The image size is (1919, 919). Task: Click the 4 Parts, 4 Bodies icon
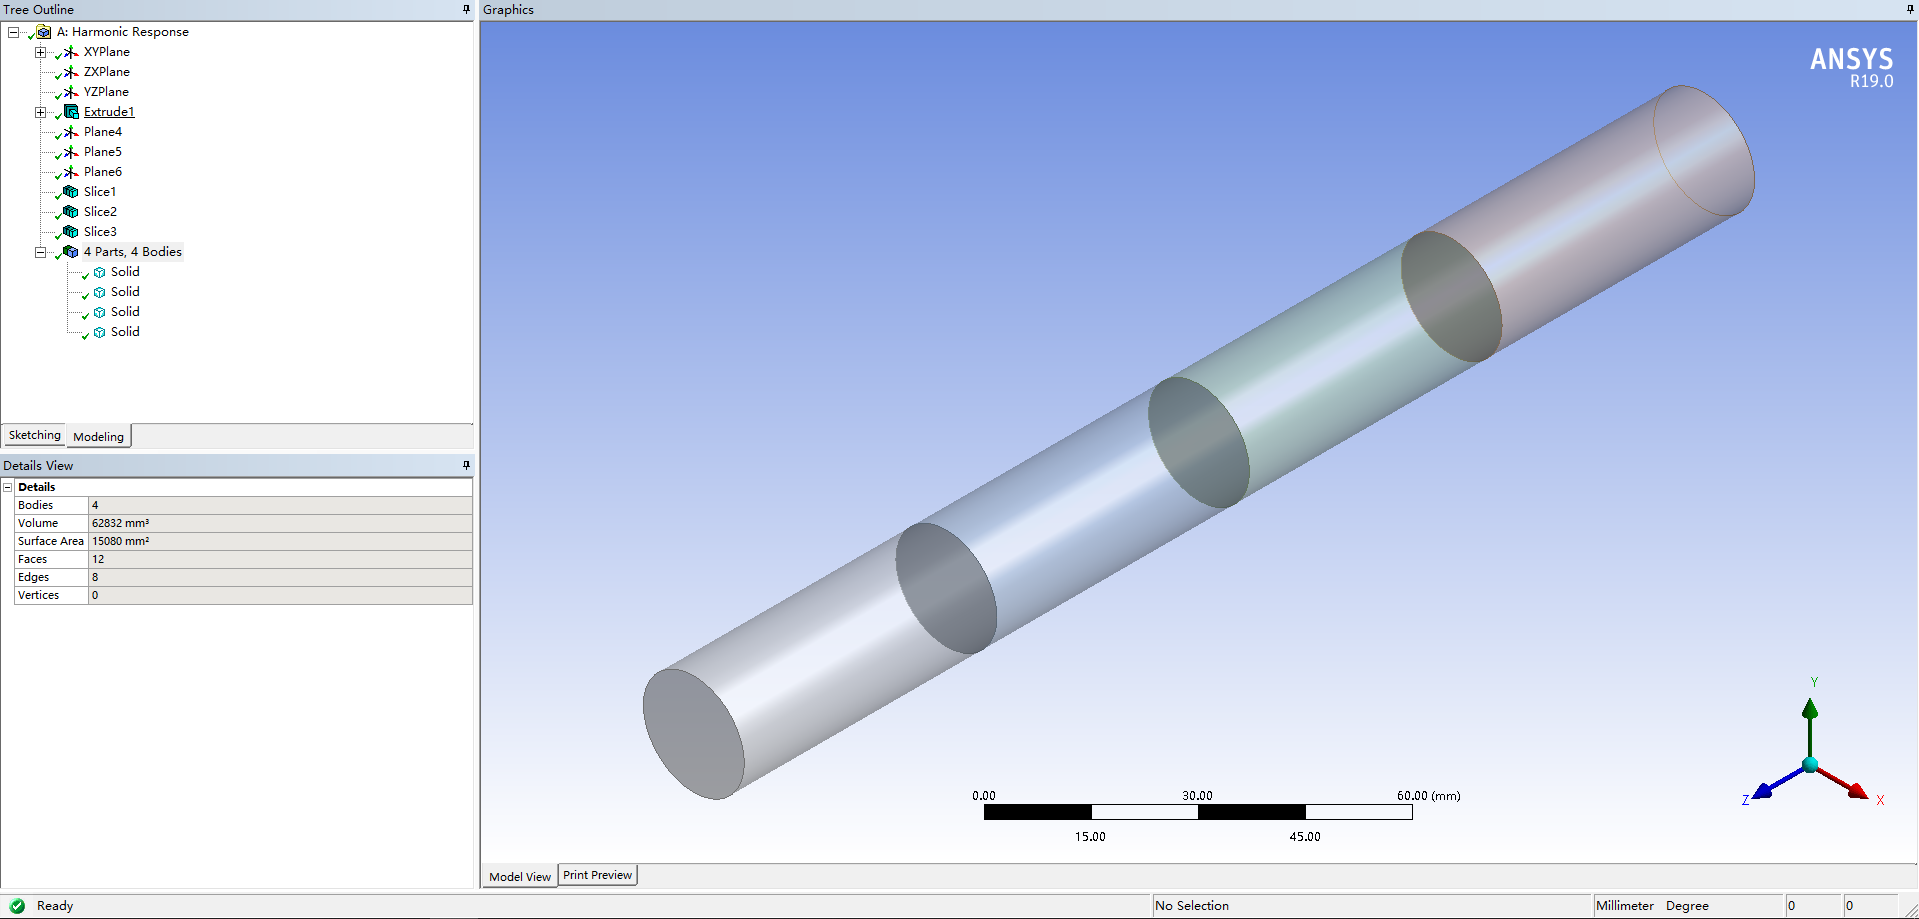[71, 252]
